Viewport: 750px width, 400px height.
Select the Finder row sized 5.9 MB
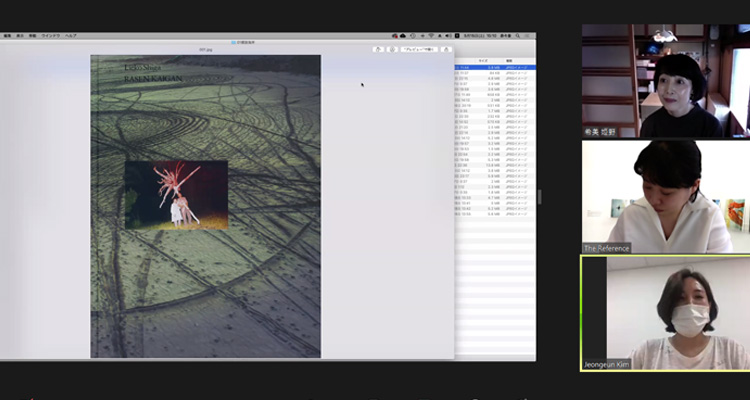tap(495, 176)
